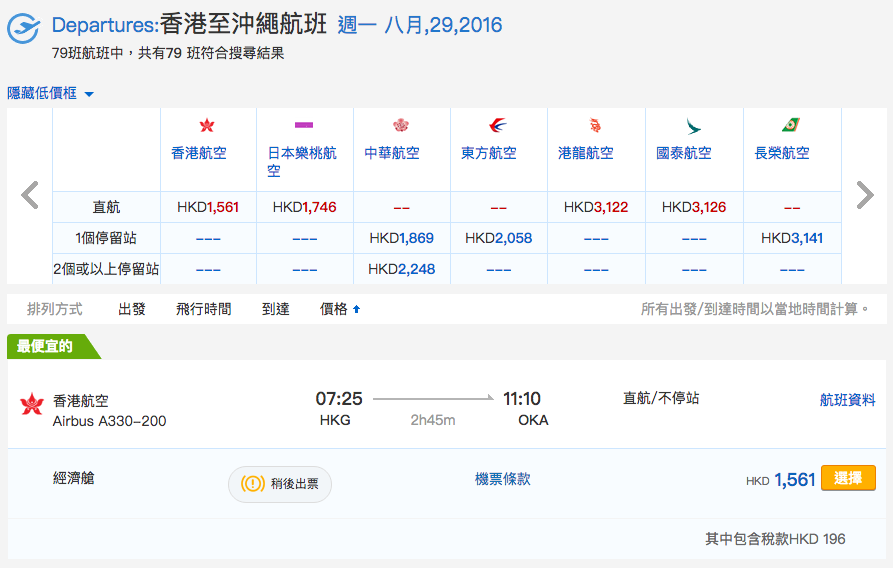Click the China Airlines plum blossom logo
Image resolution: width=893 pixels, height=568 pixels.
point(401,125)
